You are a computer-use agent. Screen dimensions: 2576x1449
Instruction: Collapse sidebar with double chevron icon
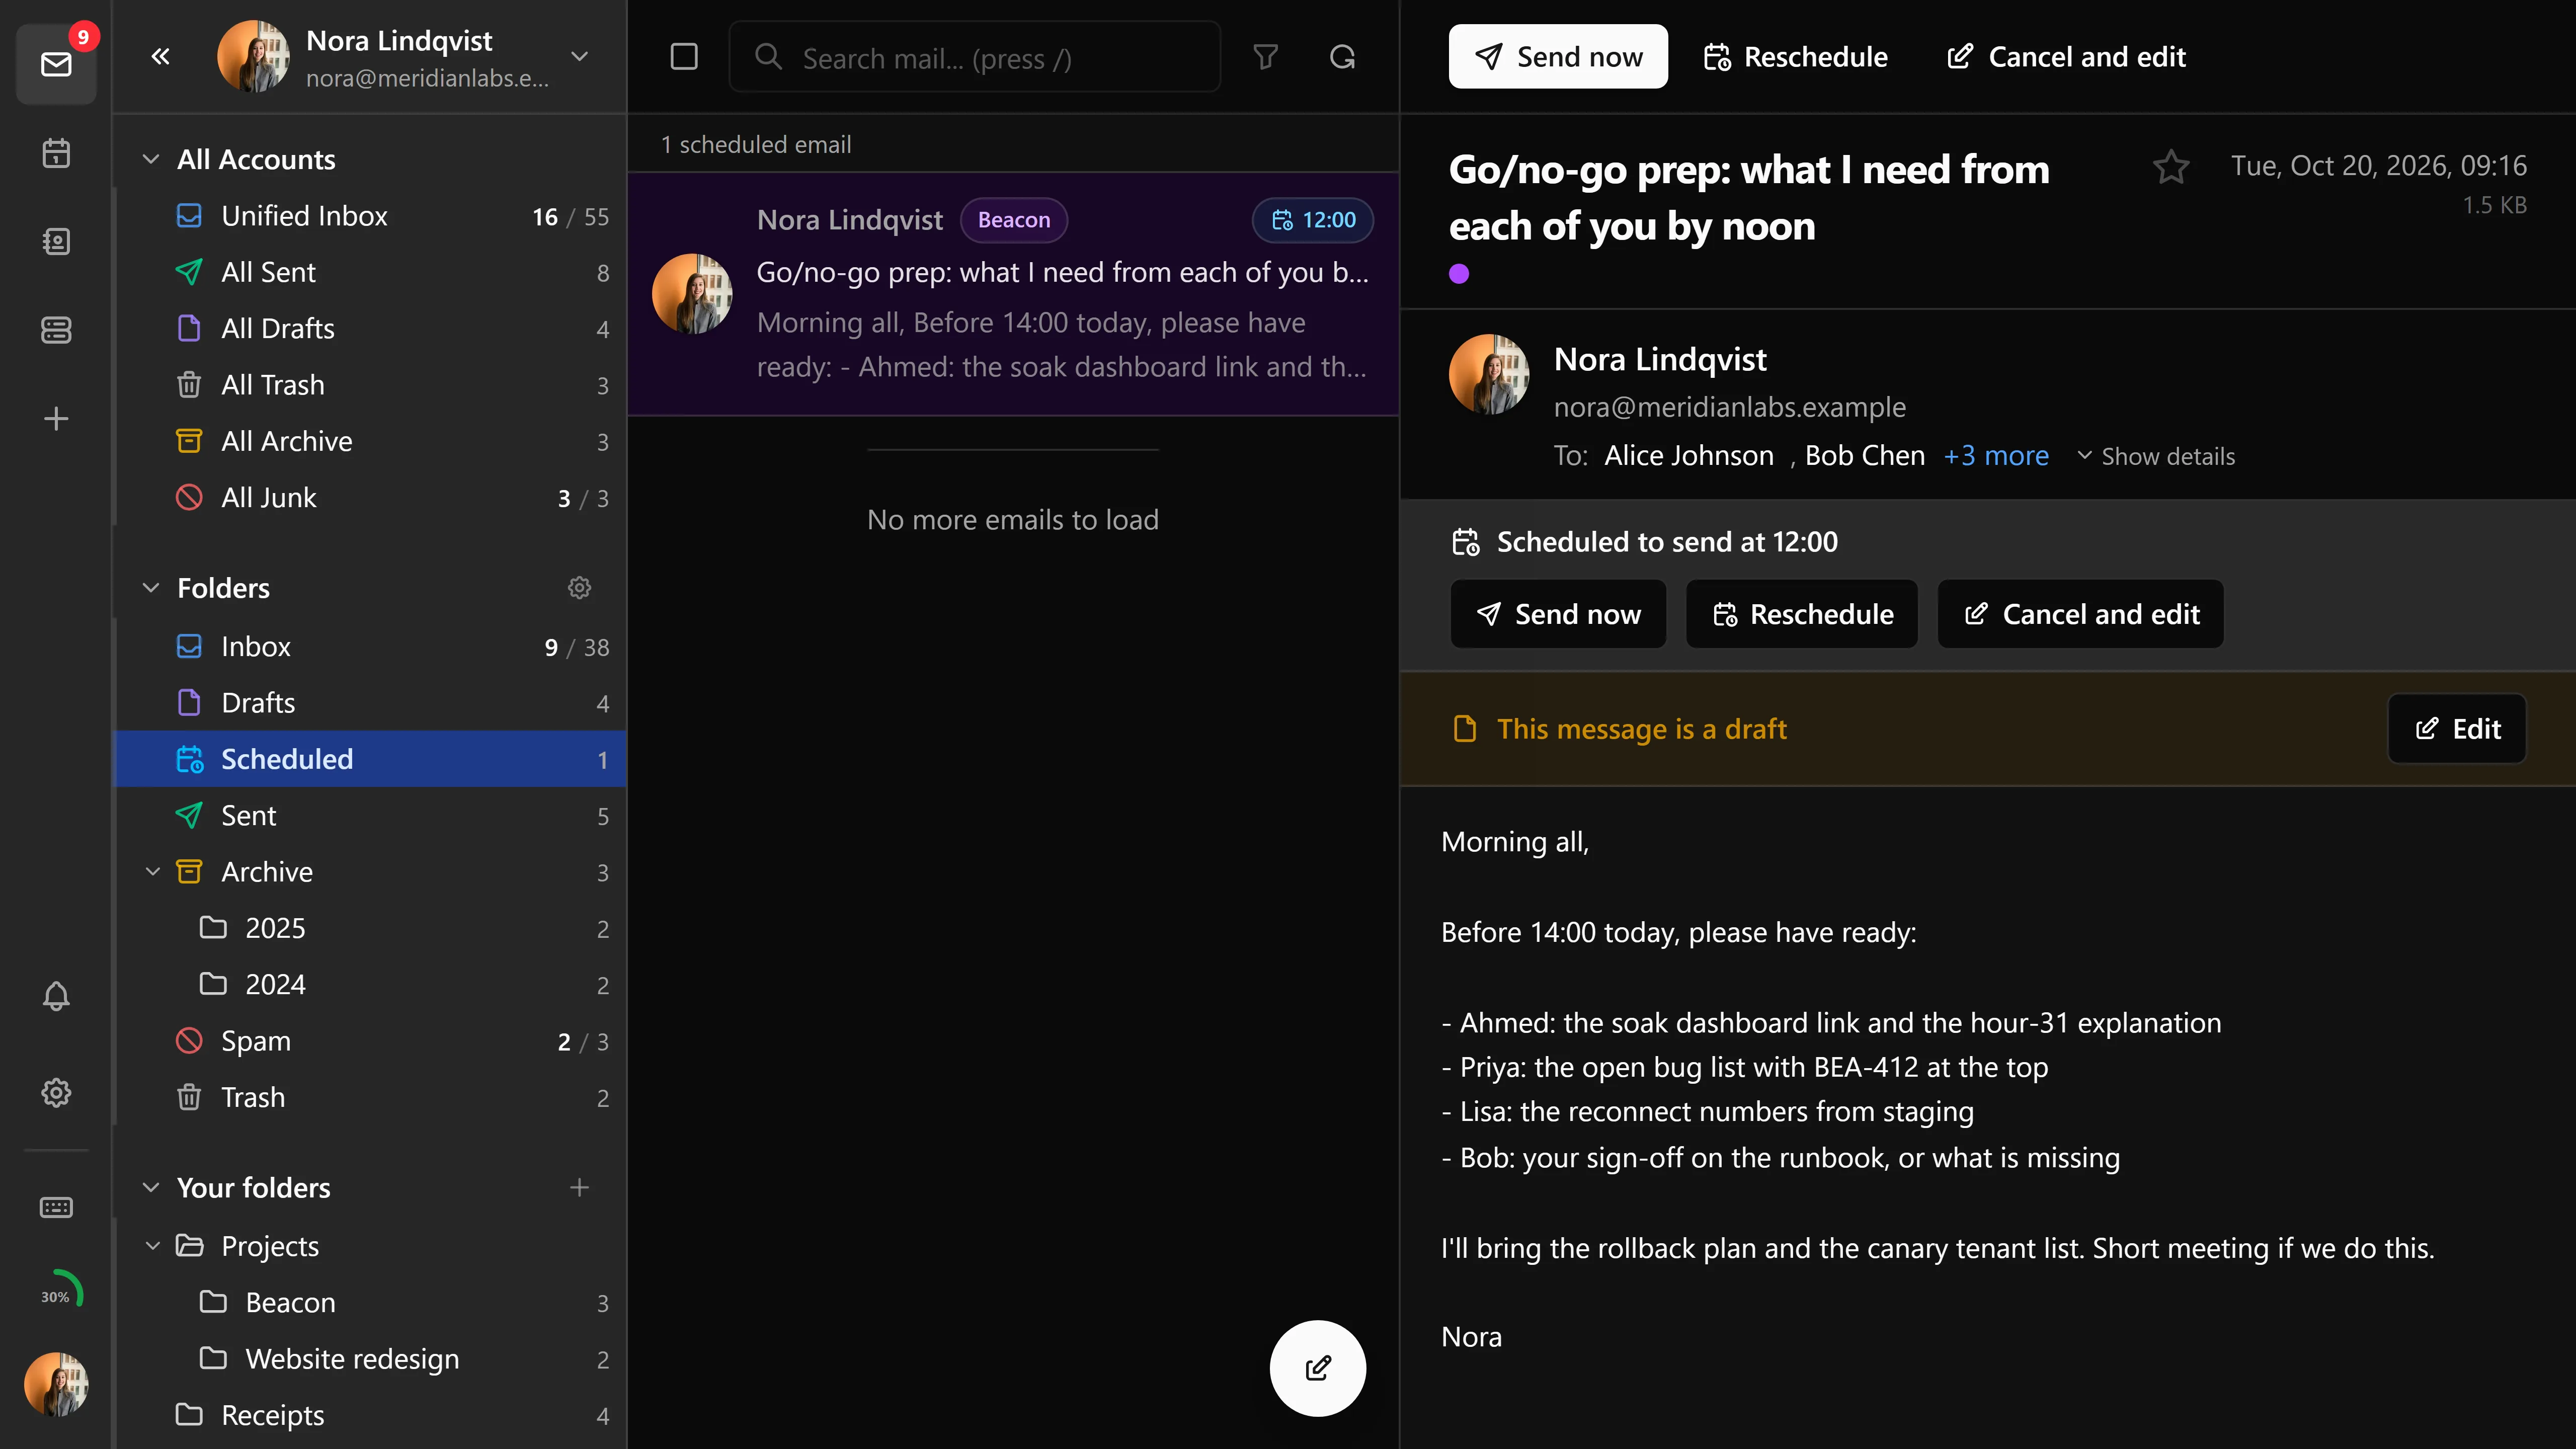(160, 56)
